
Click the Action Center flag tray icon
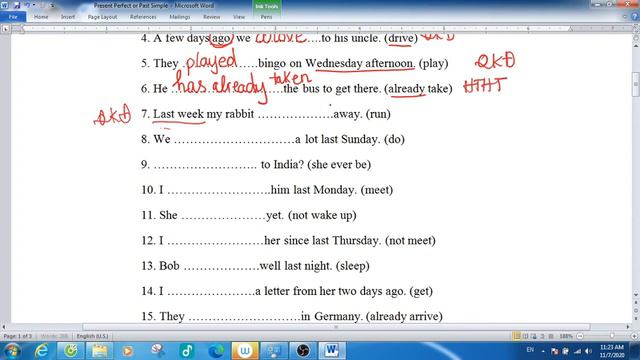pyautogui.click(x=554, y=351)
